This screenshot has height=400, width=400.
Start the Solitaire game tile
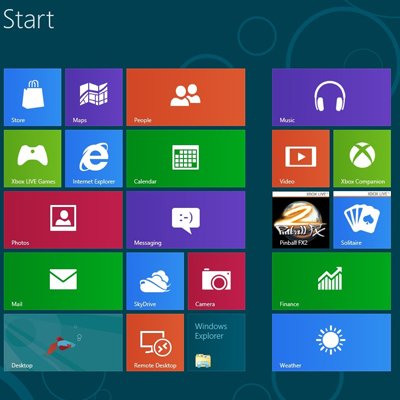pyautogui.click(x=362, y=220)
